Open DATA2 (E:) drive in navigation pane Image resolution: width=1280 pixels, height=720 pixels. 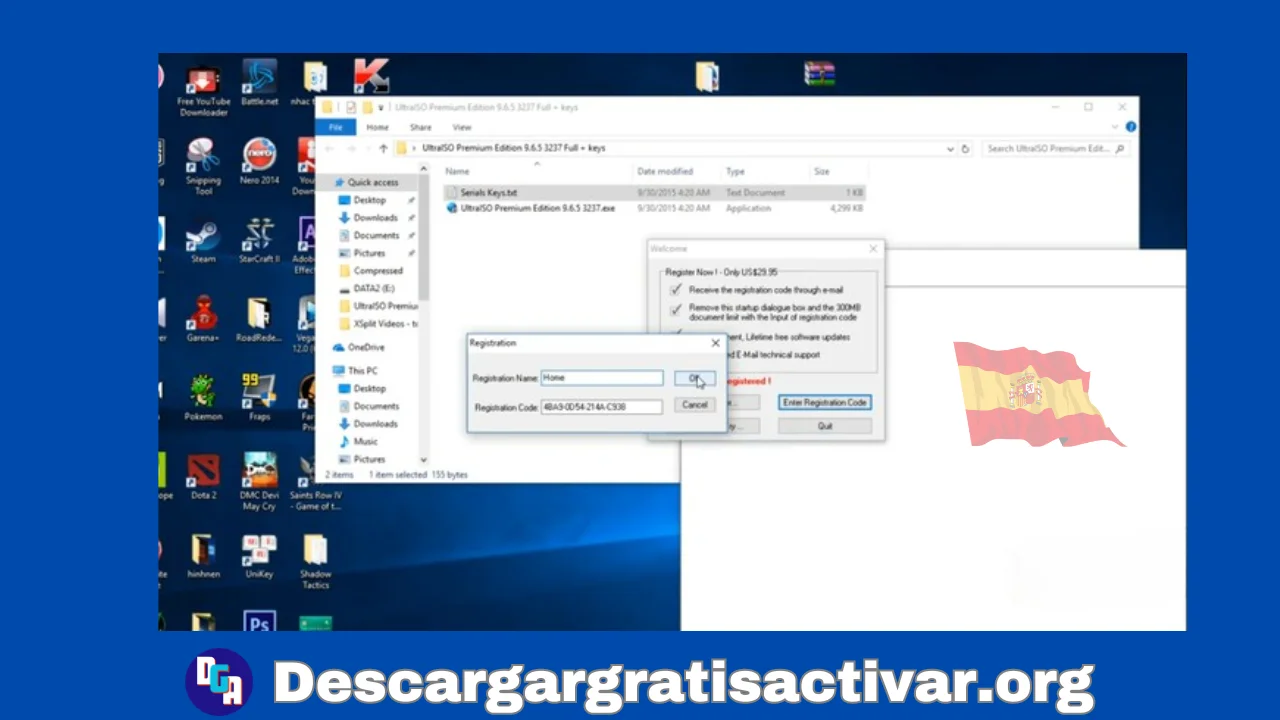click(x=374, y=288)
